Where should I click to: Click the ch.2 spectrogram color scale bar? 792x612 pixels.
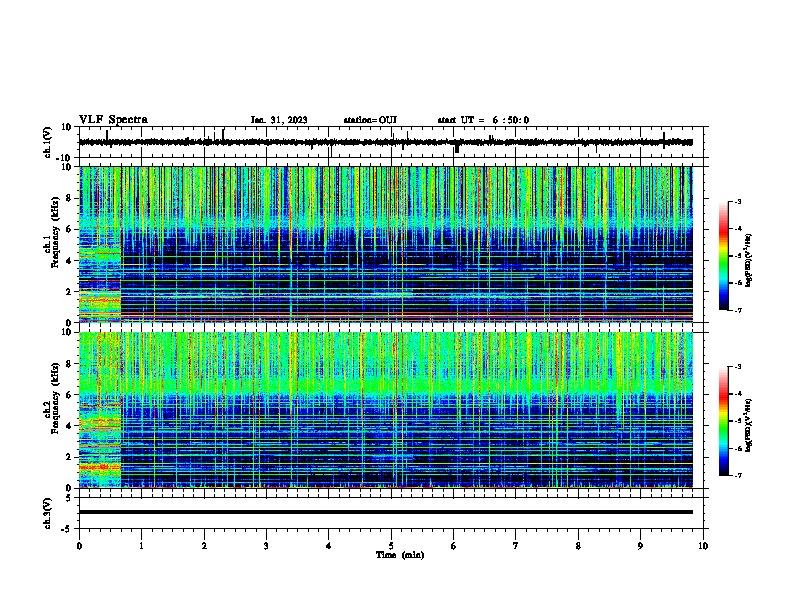tap(724, 421)
